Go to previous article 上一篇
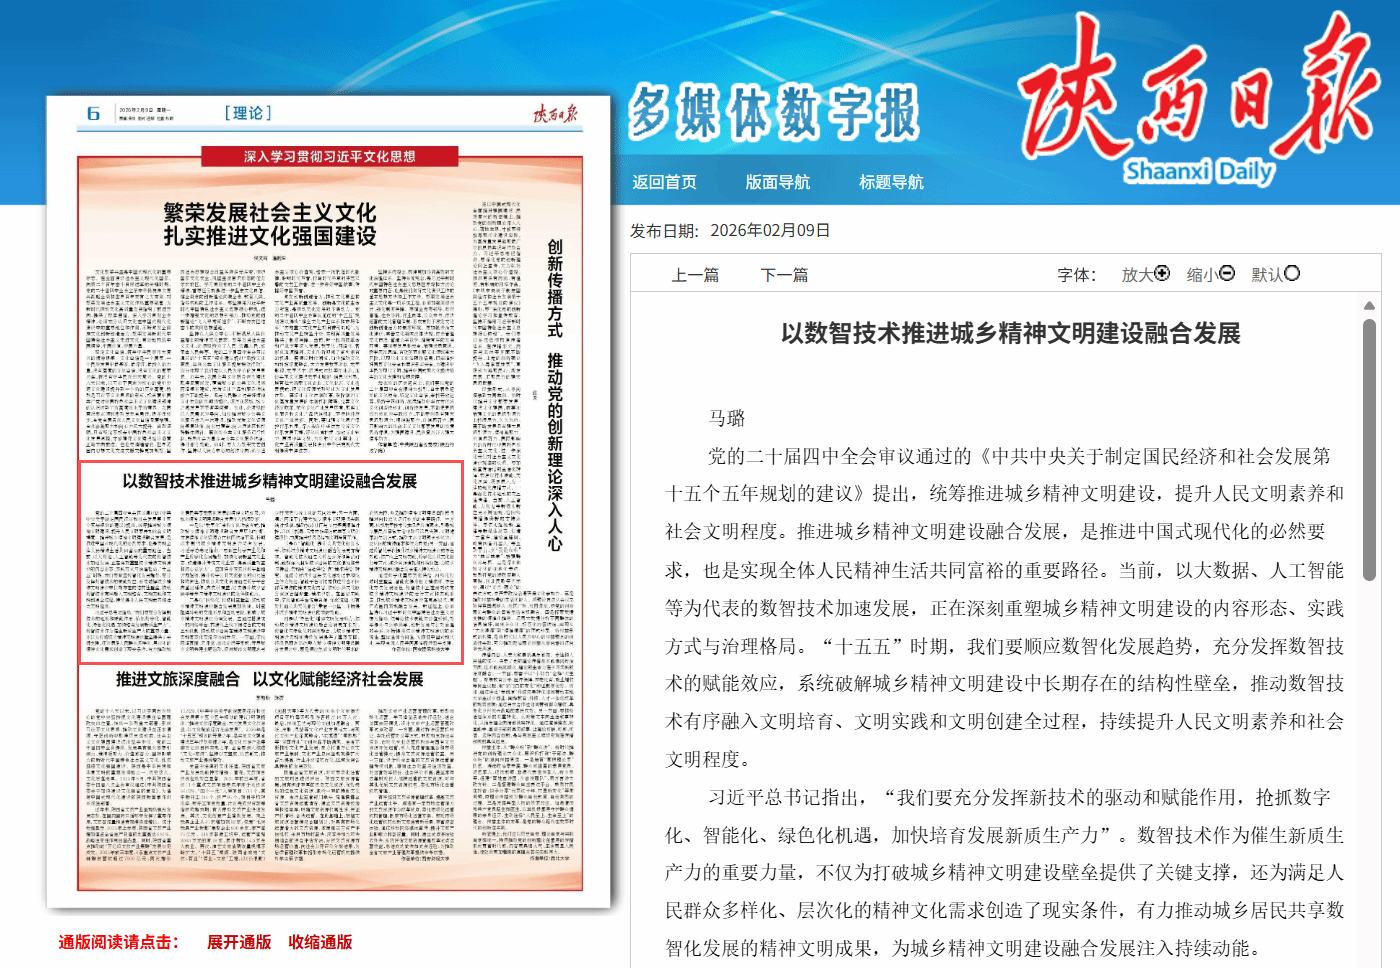The height and width of the screenshot is (968, 1400). 695,275
